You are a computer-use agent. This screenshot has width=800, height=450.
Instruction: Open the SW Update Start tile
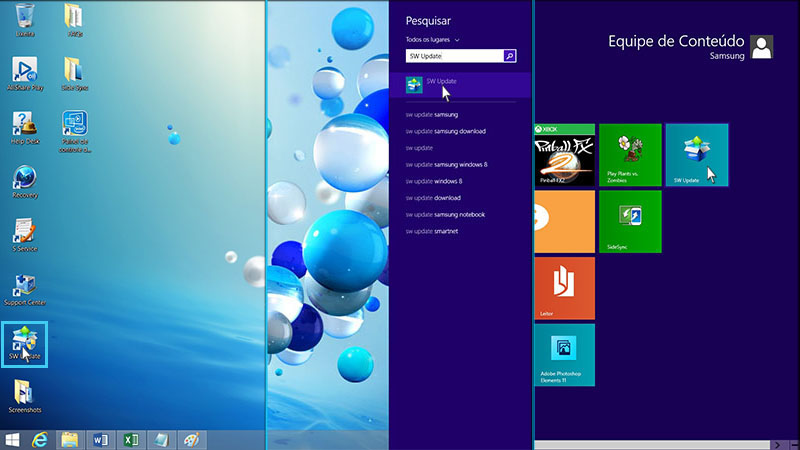697,155
